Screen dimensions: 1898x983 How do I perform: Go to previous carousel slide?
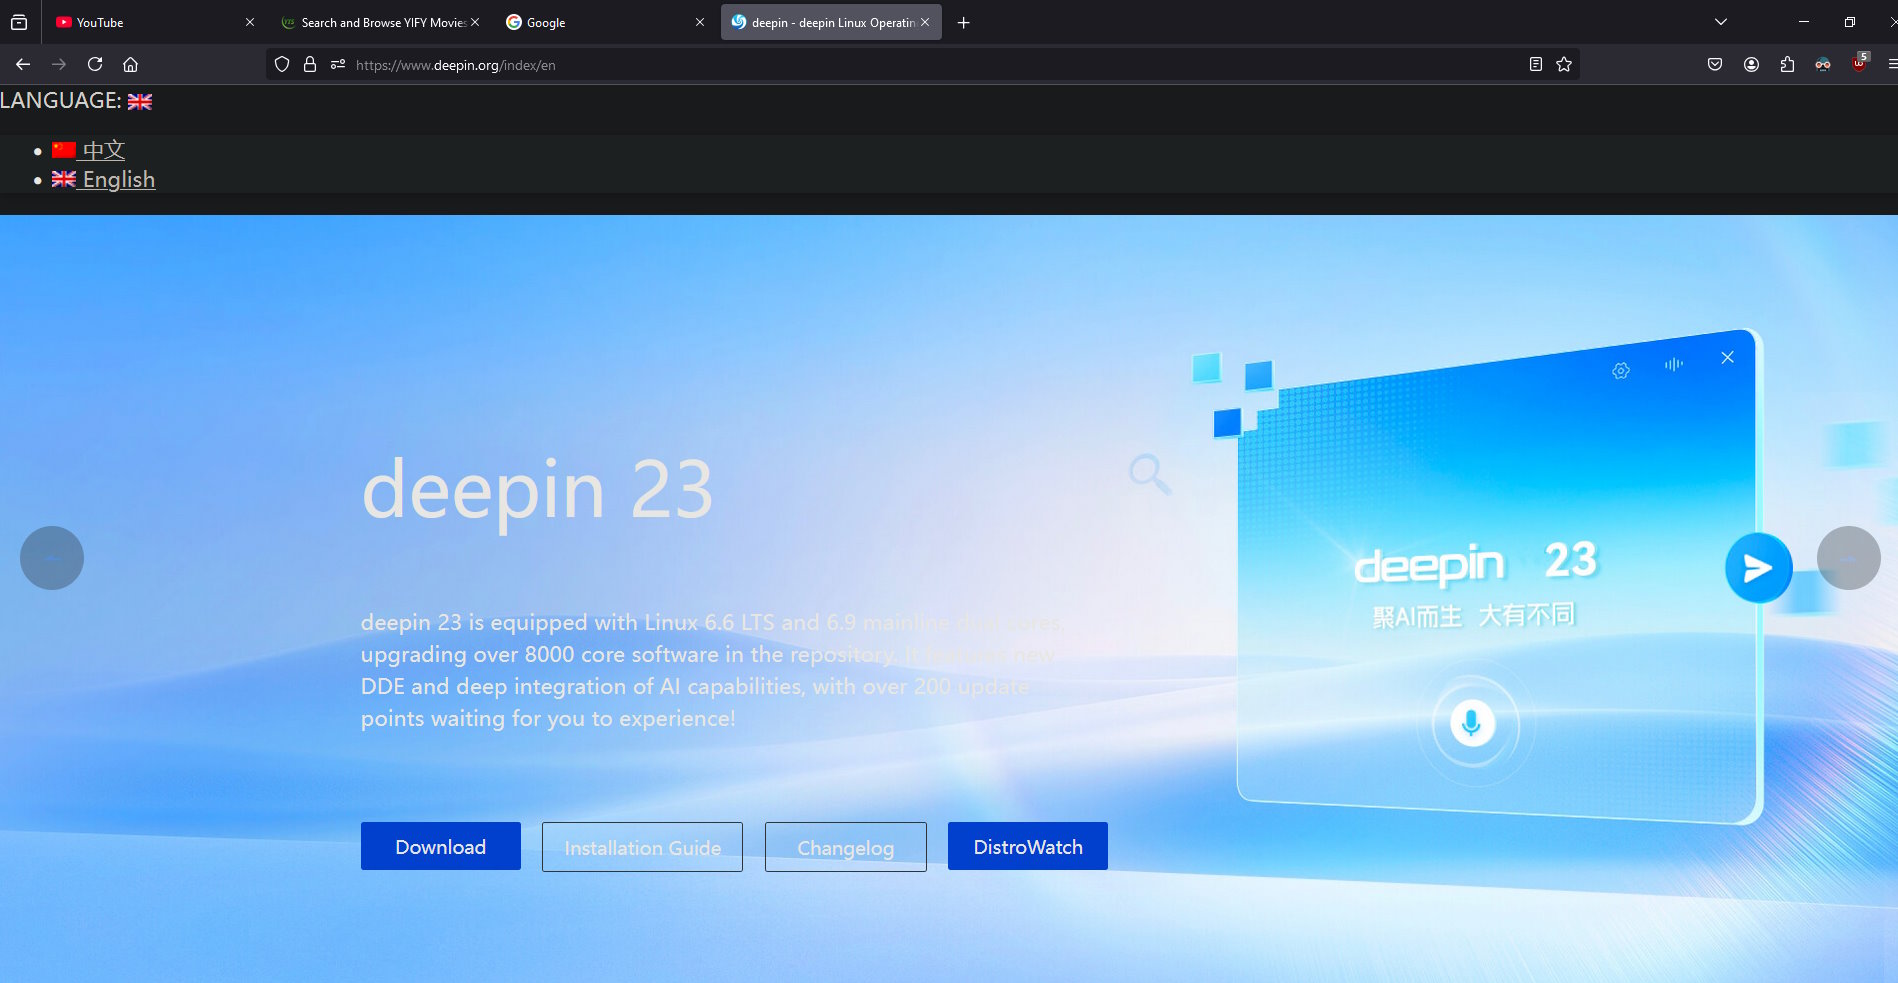[x=52, y=558]
